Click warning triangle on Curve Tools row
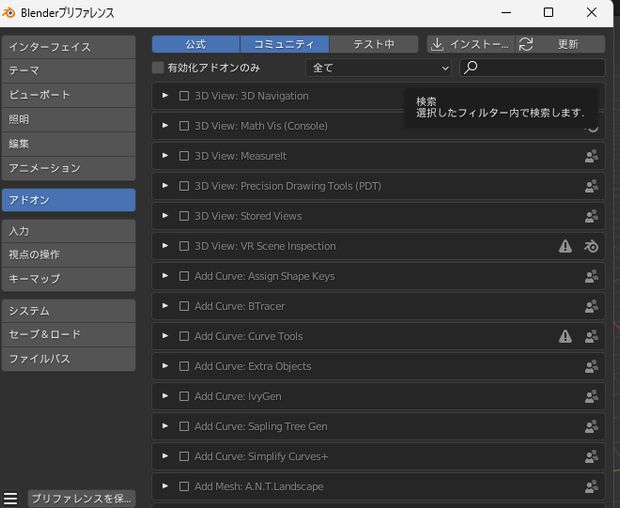This screenshot has height=508, width=620. pyautogui.click(x=565, y=336)
